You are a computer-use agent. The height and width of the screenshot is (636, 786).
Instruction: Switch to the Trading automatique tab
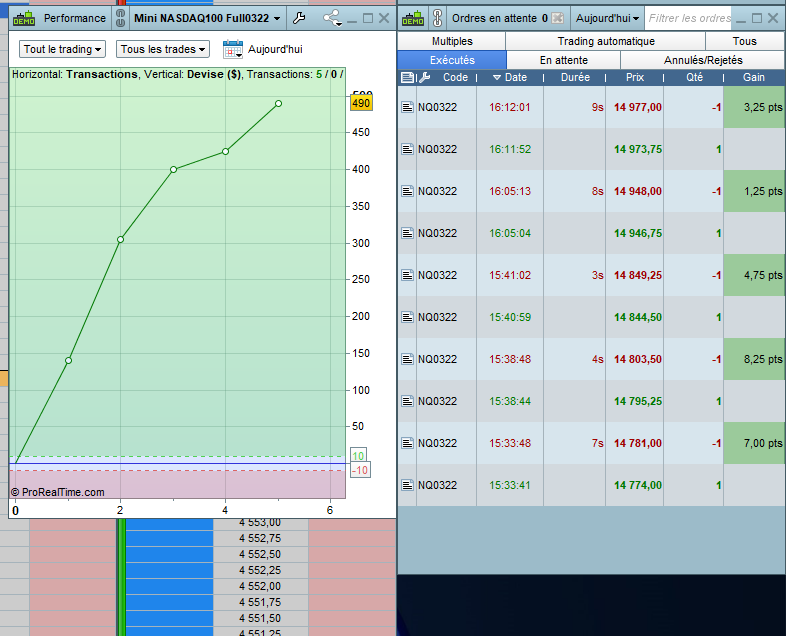tap(606, 41)
